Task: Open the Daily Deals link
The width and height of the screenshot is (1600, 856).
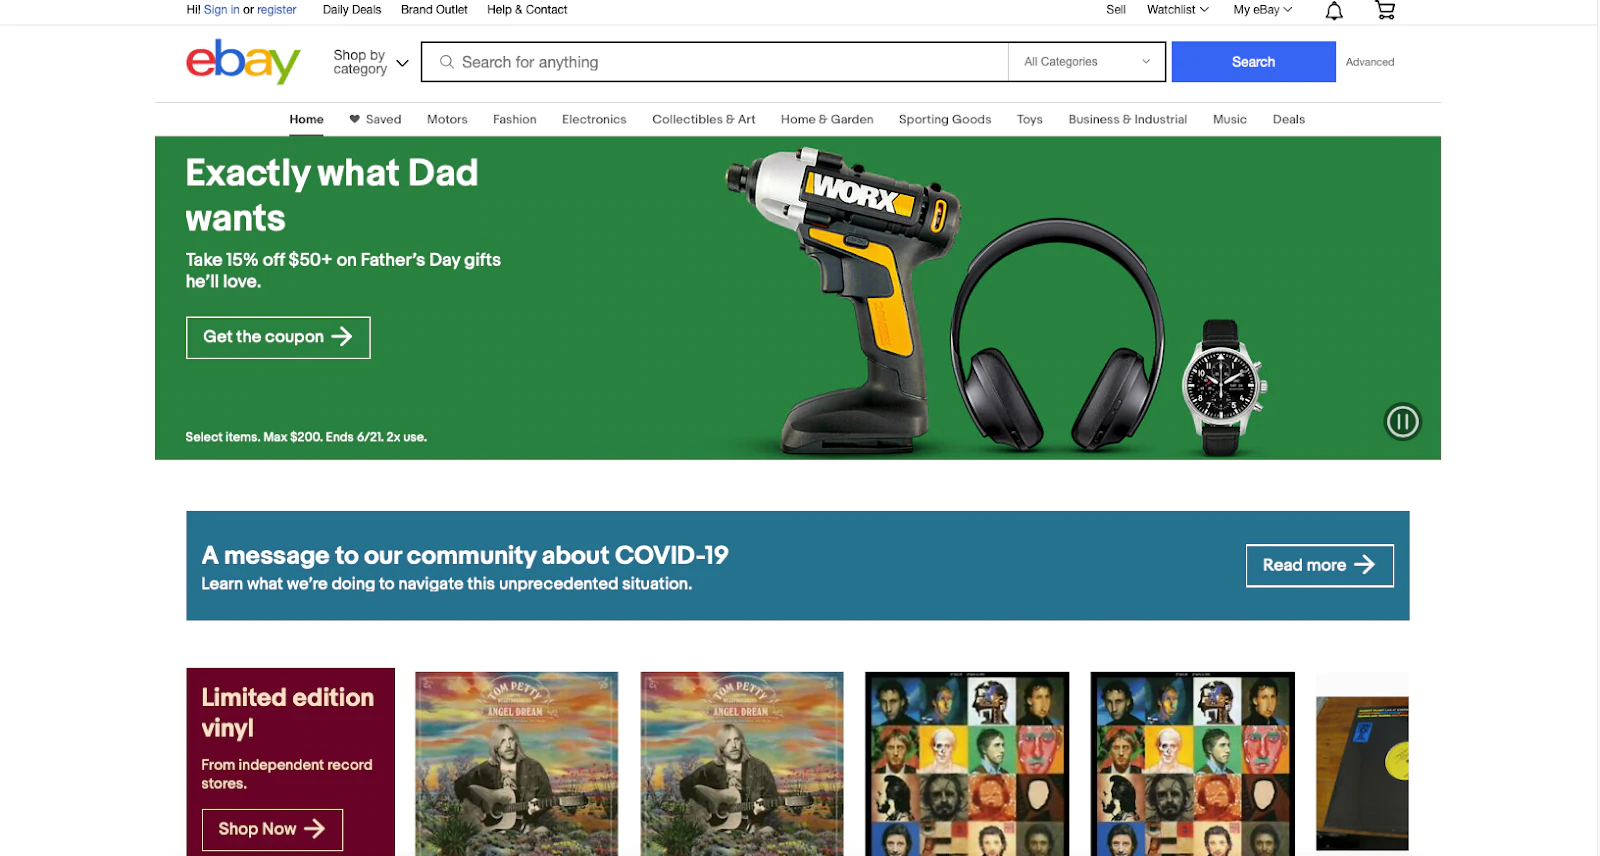Action: pos(352,10)
